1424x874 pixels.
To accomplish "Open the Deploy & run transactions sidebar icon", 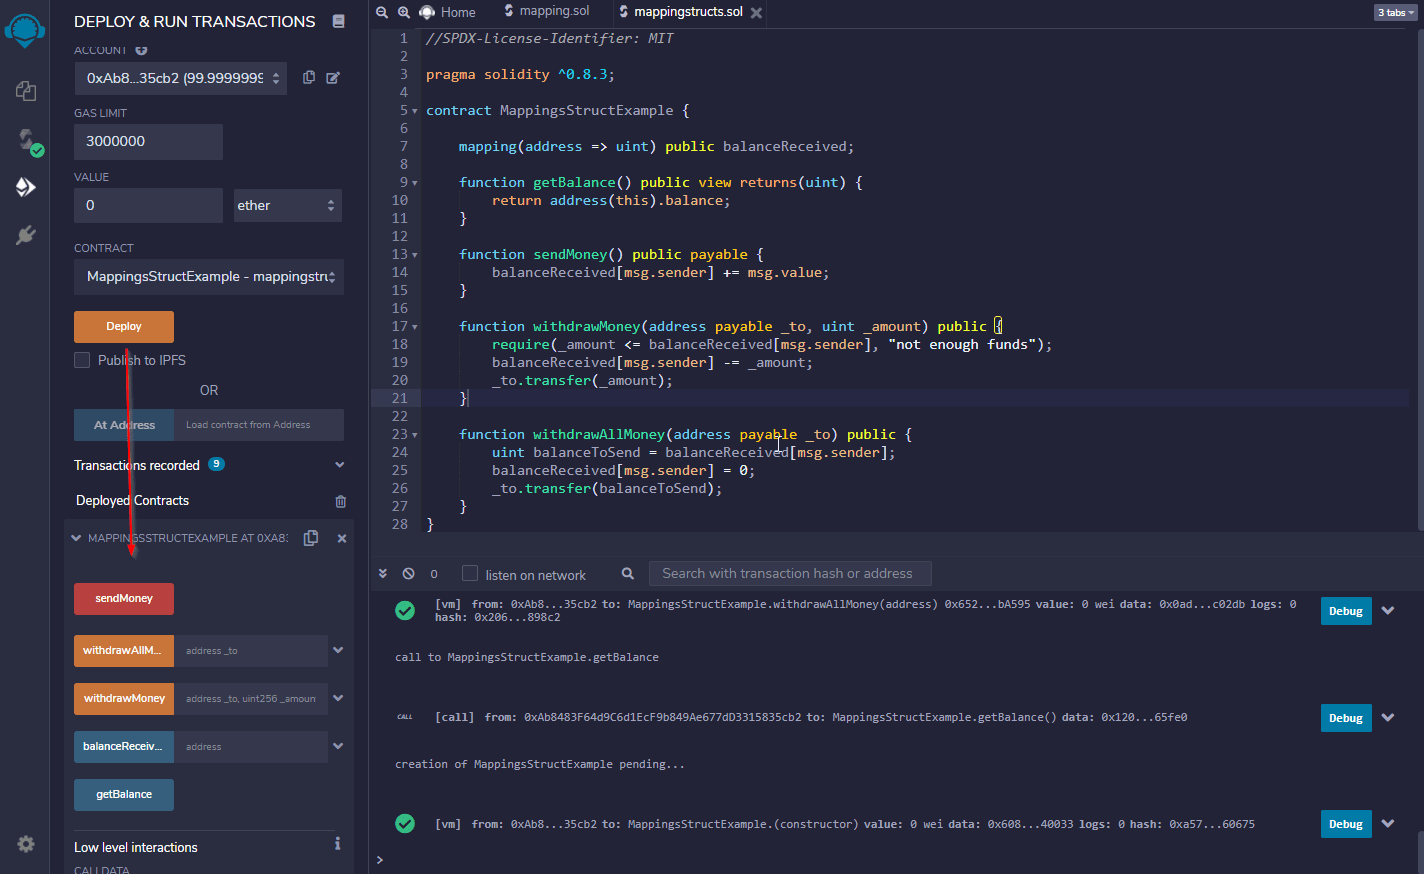I will pos(26,187).
